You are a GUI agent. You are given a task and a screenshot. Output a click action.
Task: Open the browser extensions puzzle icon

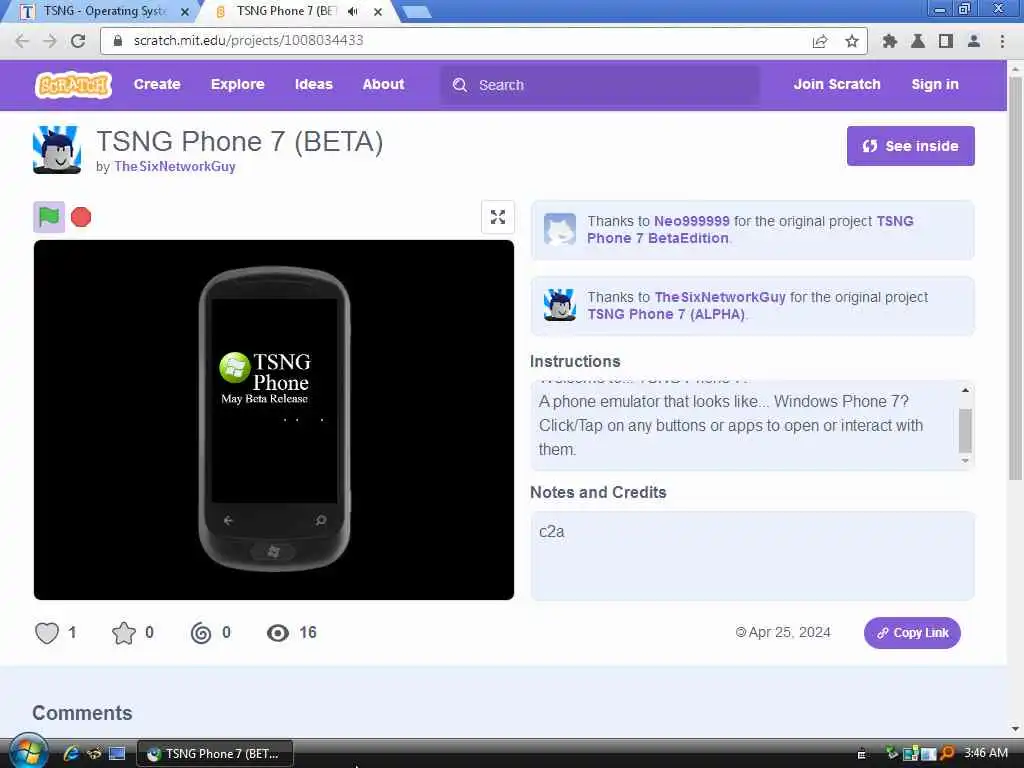[889, 41]
